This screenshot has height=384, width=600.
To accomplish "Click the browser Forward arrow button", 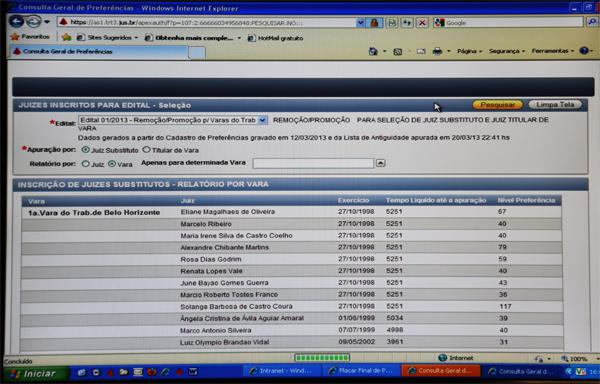I will click(33, 21).
